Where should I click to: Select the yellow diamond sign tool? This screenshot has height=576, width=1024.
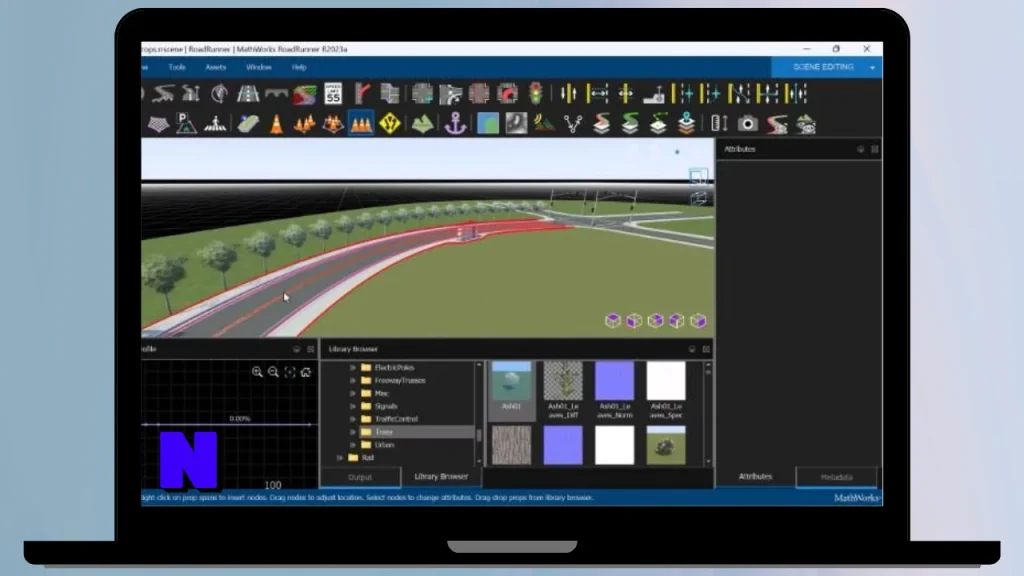[390, 124]
